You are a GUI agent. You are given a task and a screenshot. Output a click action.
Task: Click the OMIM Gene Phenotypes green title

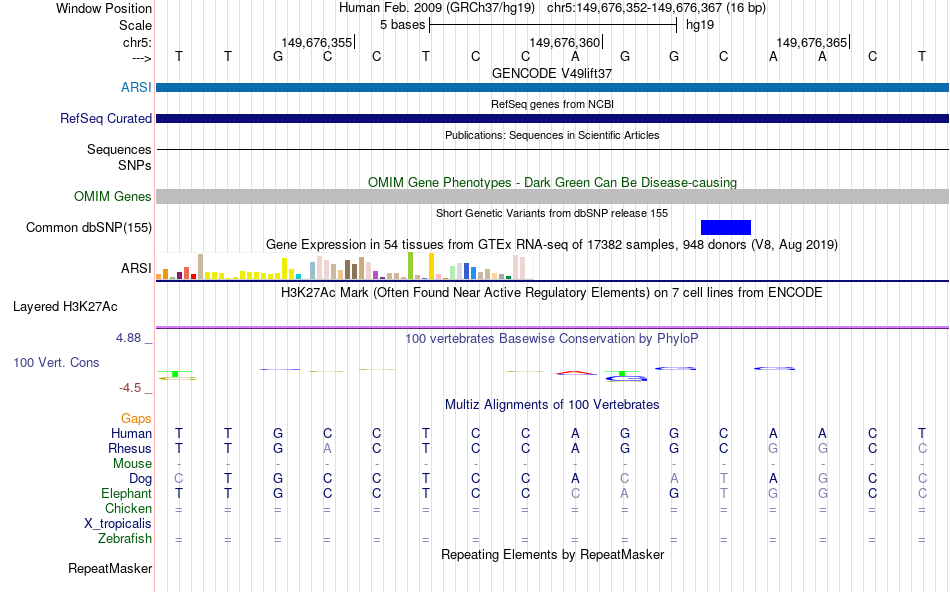[552, 182]
